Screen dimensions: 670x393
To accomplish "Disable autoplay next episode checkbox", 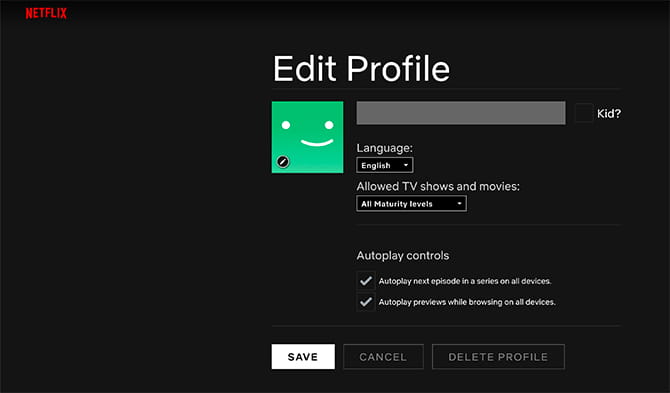I will (365, 281).
